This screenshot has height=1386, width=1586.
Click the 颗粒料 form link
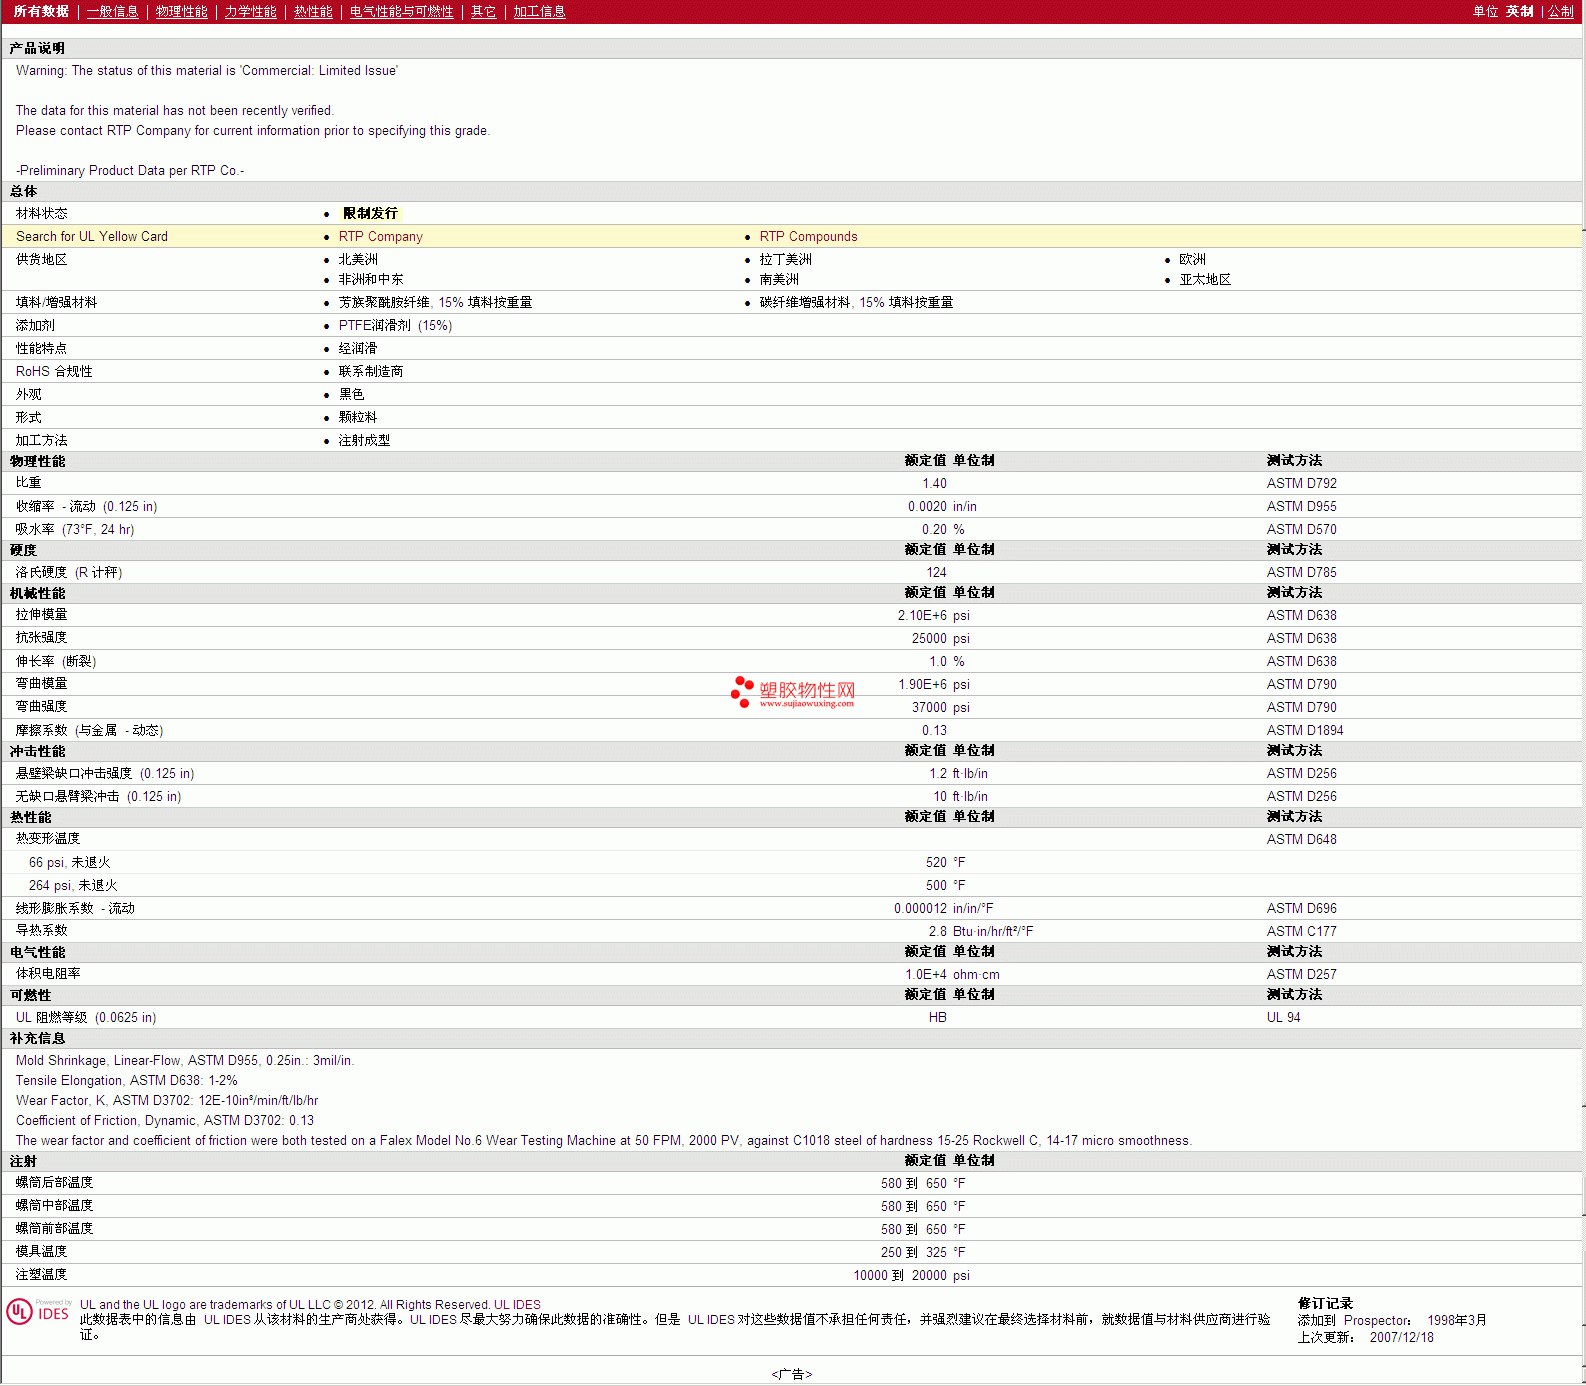click(358, 418)
